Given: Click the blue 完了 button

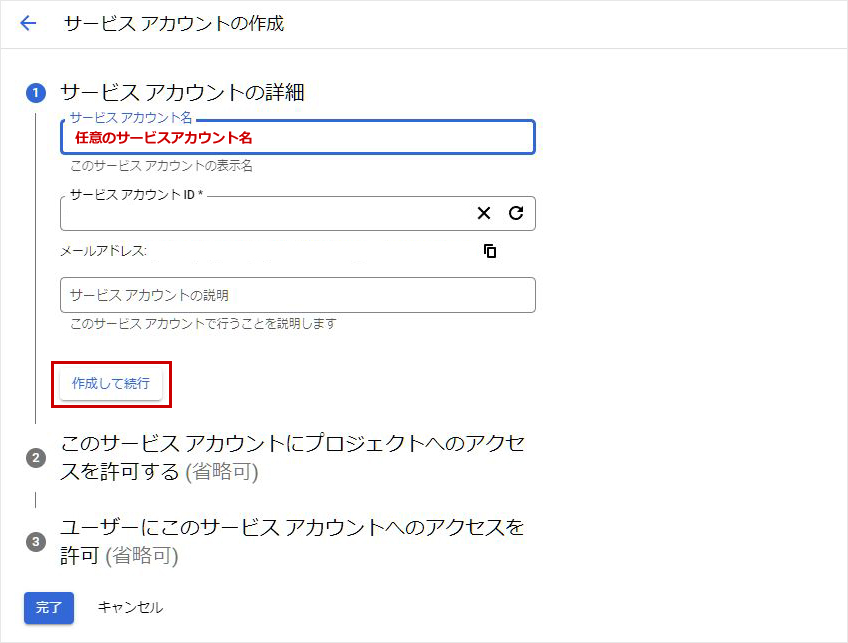Looking at the screenshot, I should point(49,607).
